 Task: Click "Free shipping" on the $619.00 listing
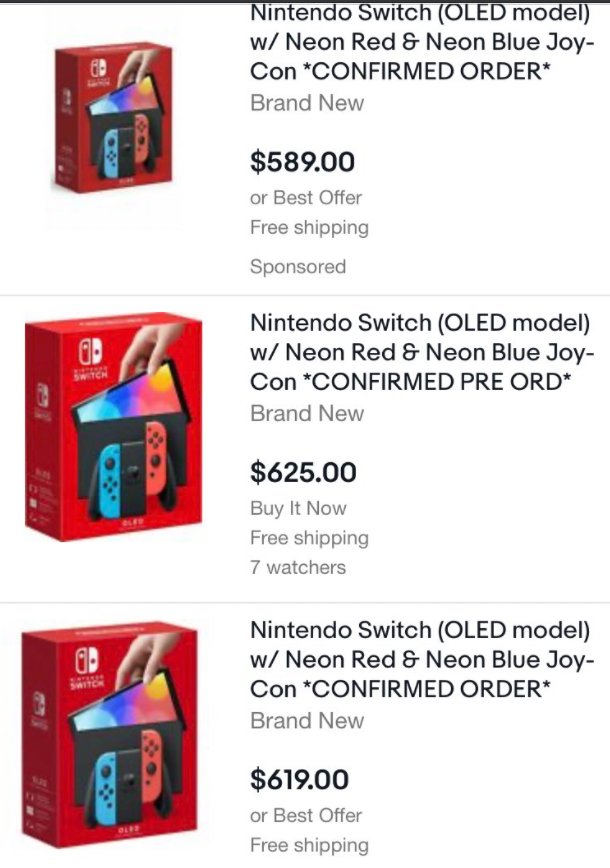pos(309,845)
